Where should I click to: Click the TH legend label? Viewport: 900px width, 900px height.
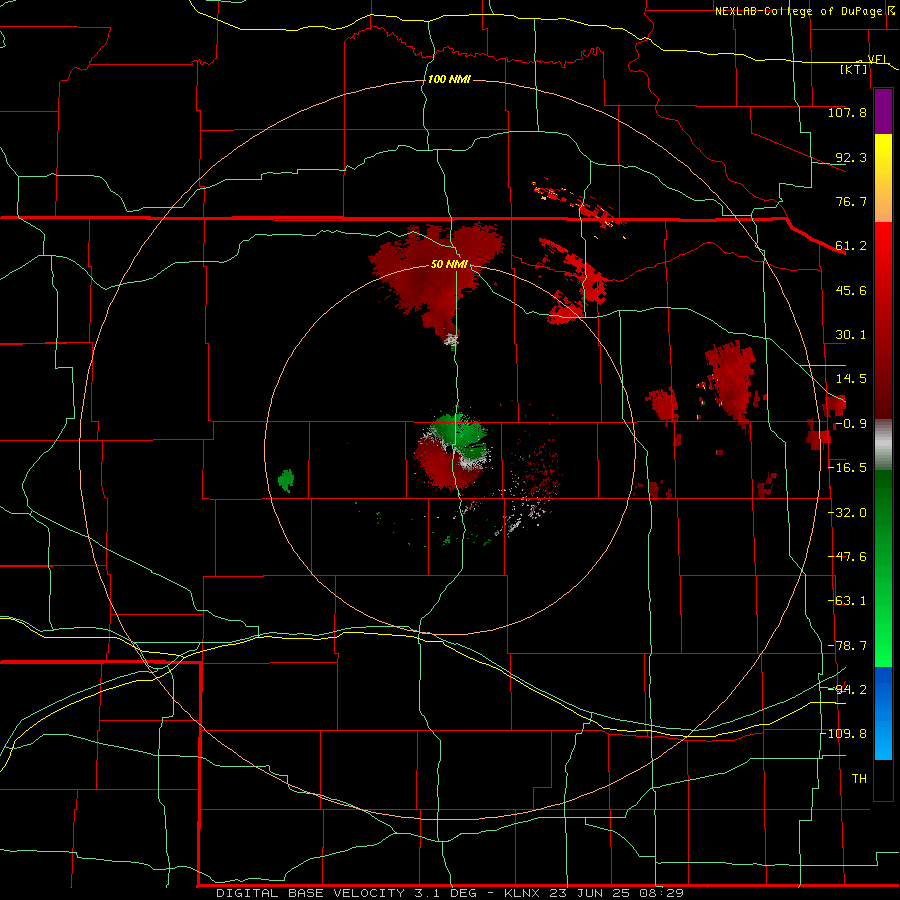(x=859, y=779)
